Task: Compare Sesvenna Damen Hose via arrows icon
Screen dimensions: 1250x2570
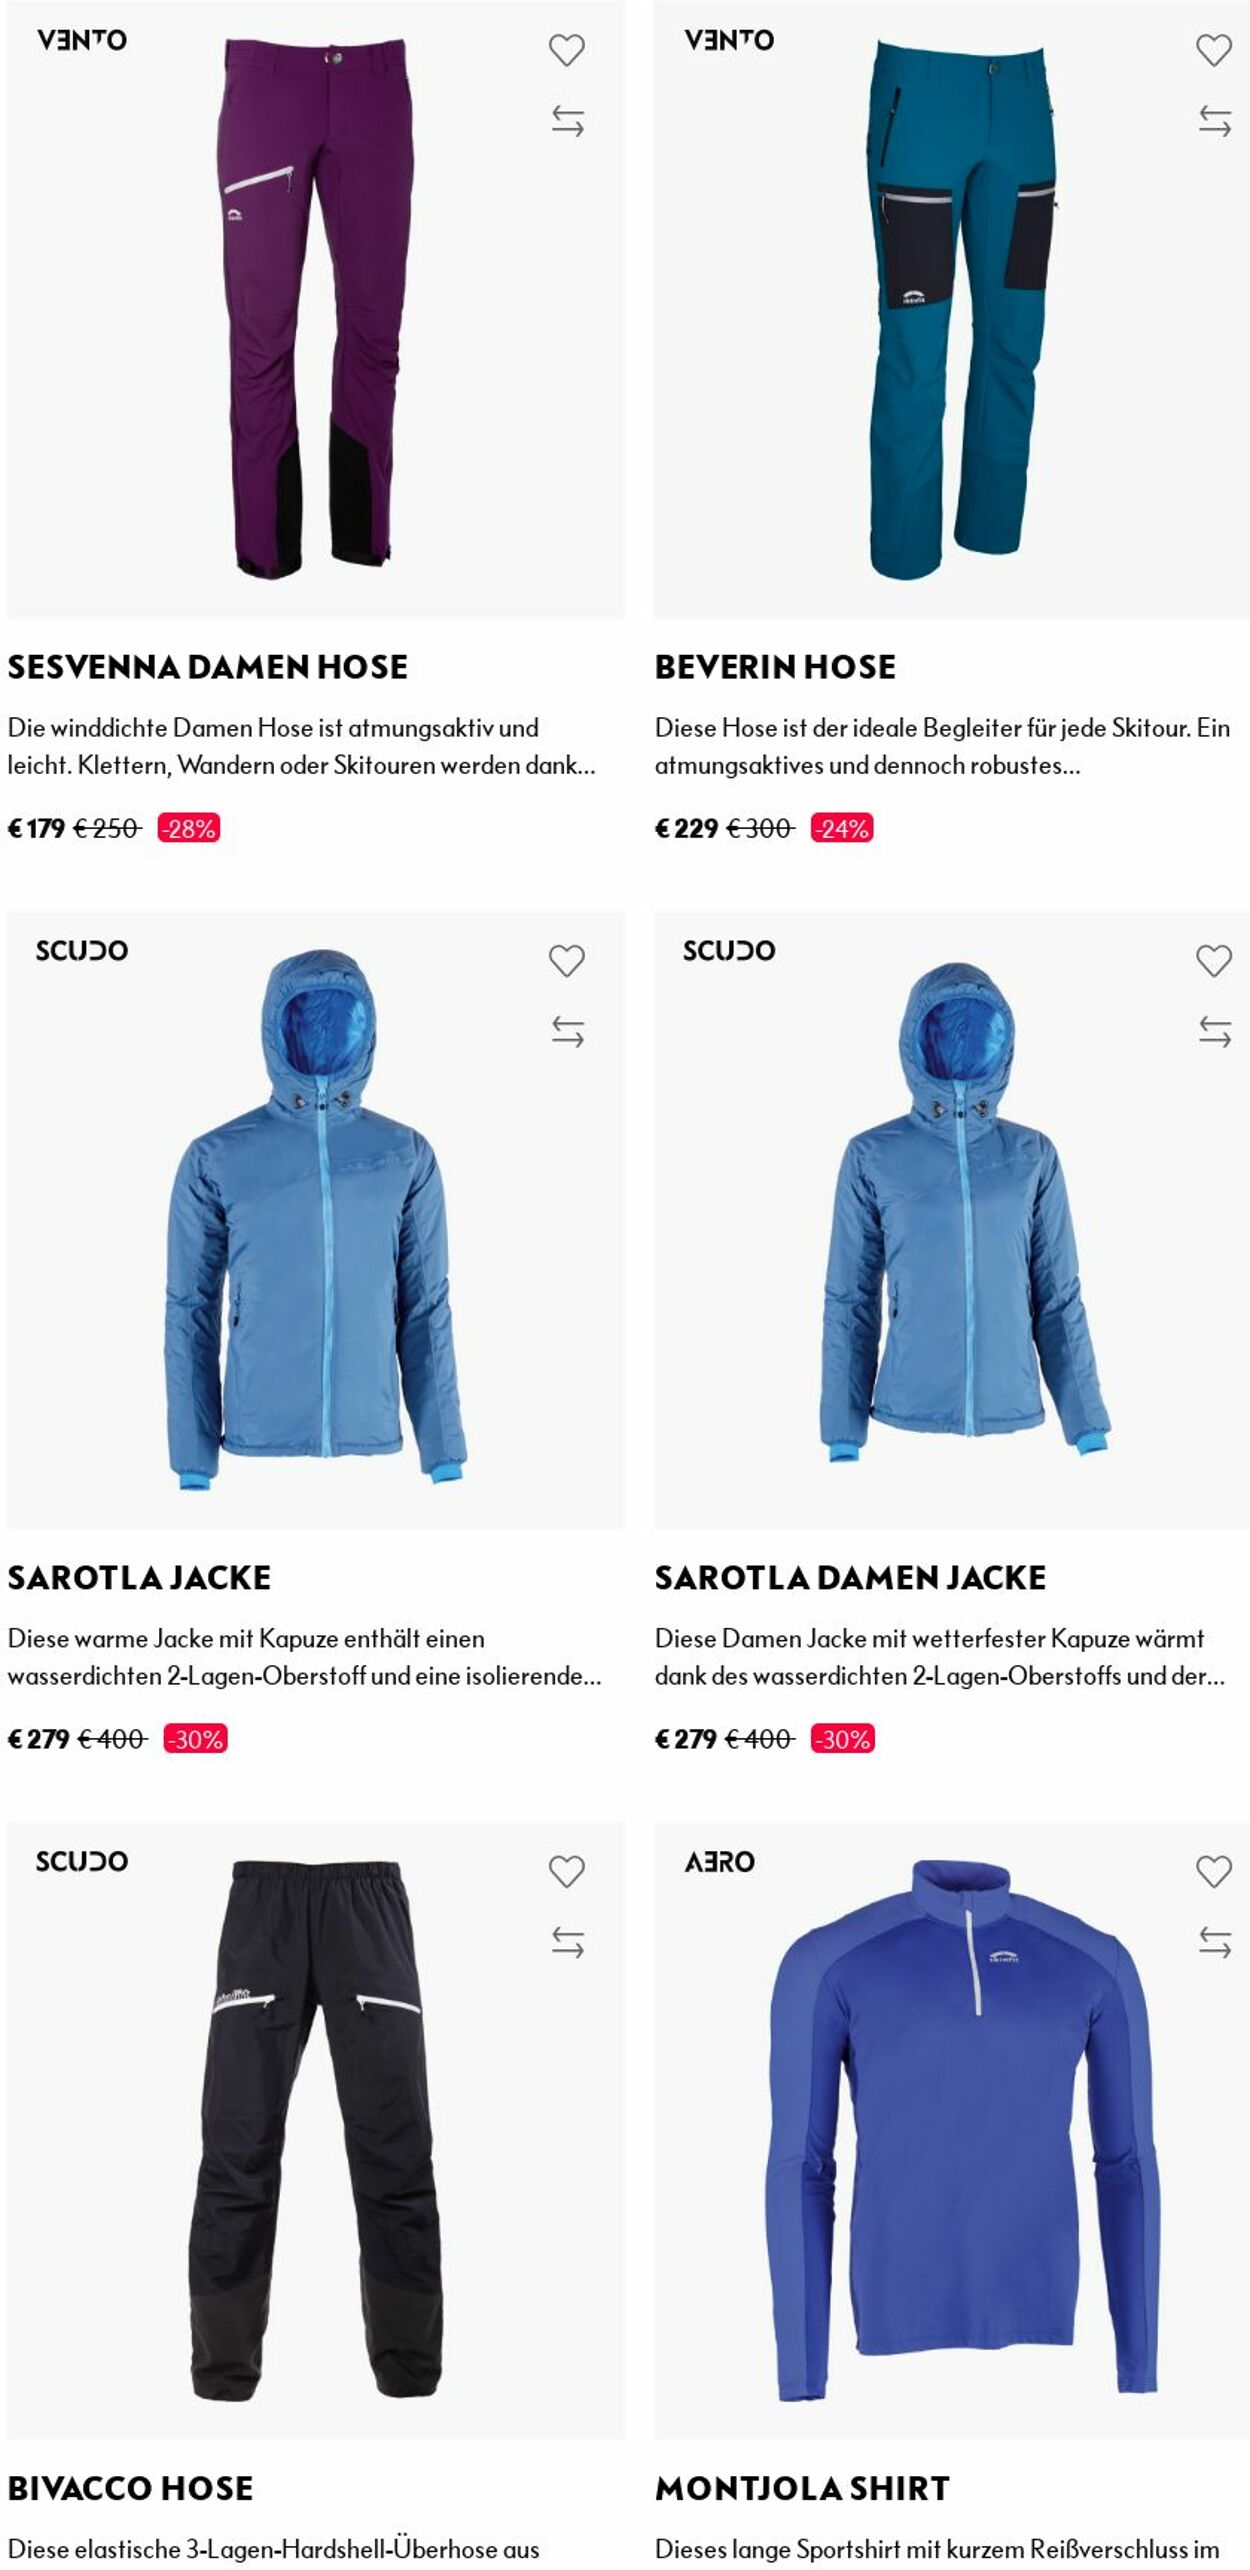Action: [x=567, y=121]
